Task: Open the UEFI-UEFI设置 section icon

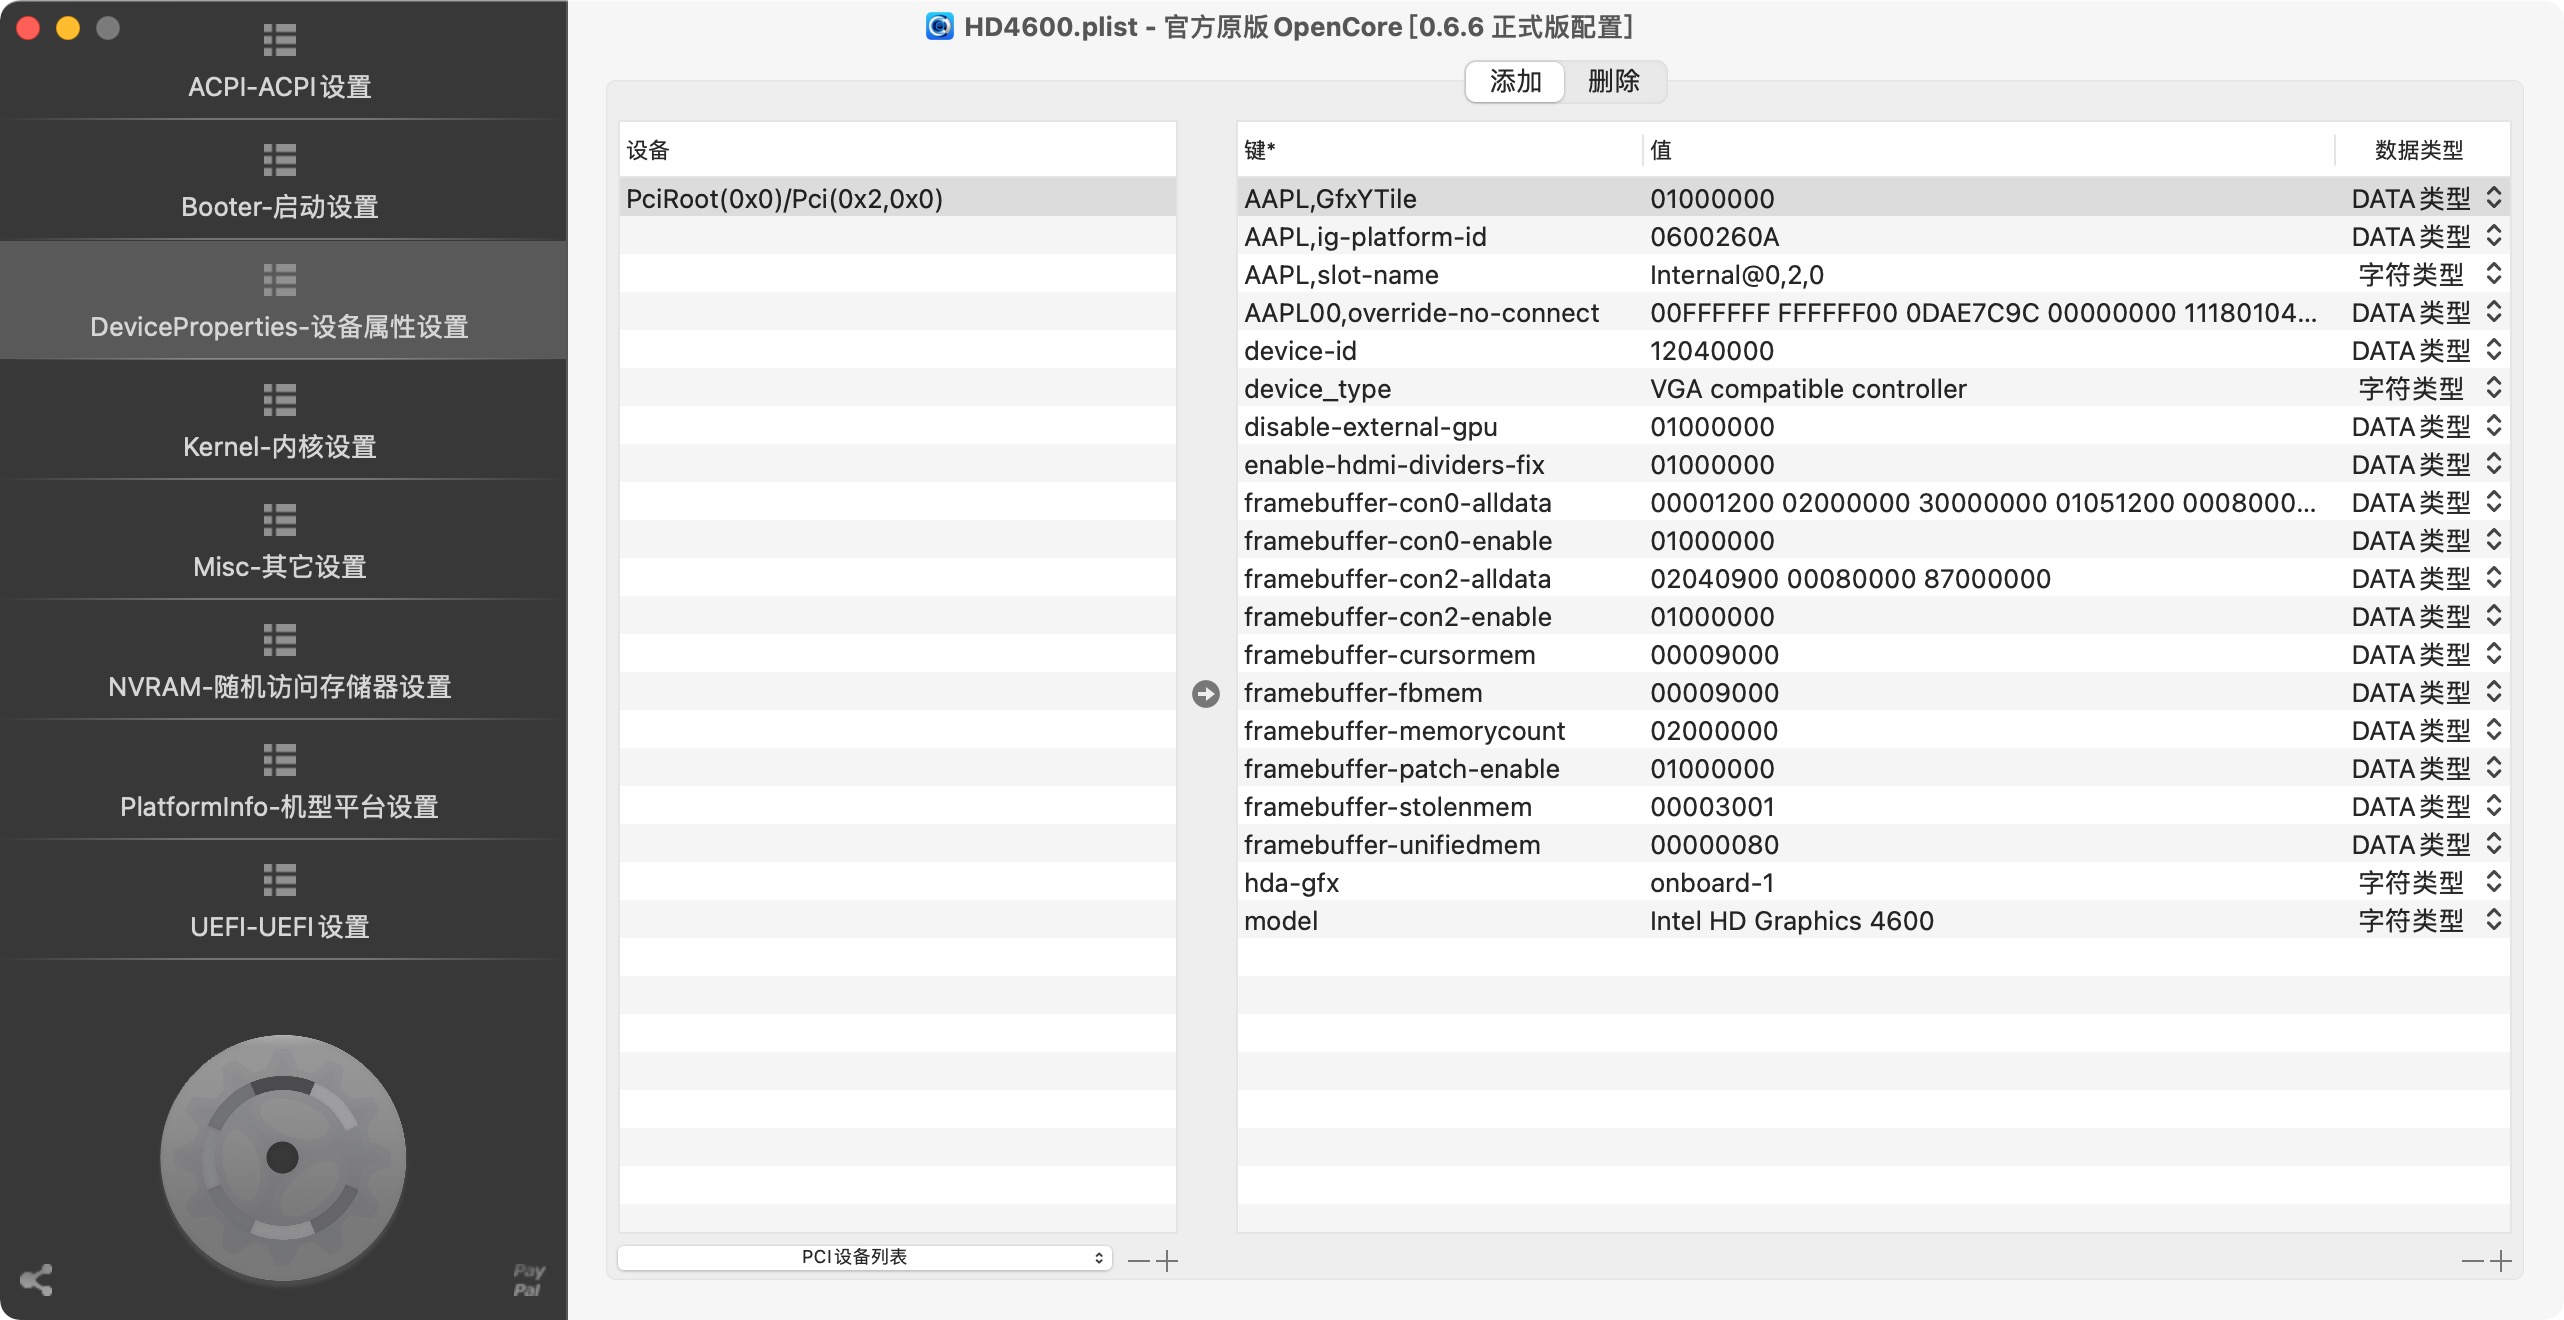Action: point(280,881)
